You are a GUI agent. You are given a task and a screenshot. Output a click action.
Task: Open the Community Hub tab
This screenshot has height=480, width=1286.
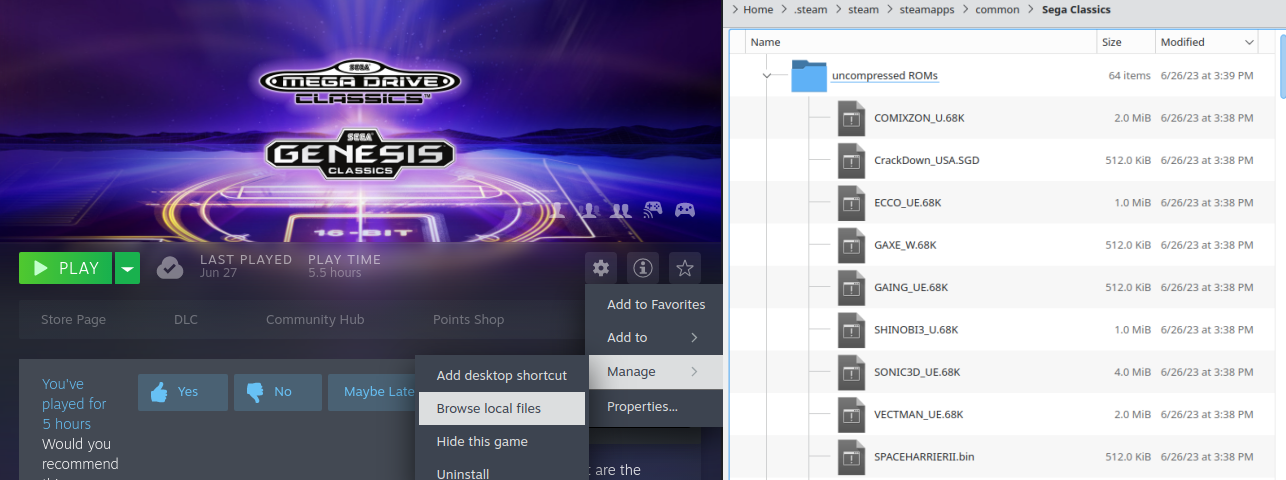(315, 320)
